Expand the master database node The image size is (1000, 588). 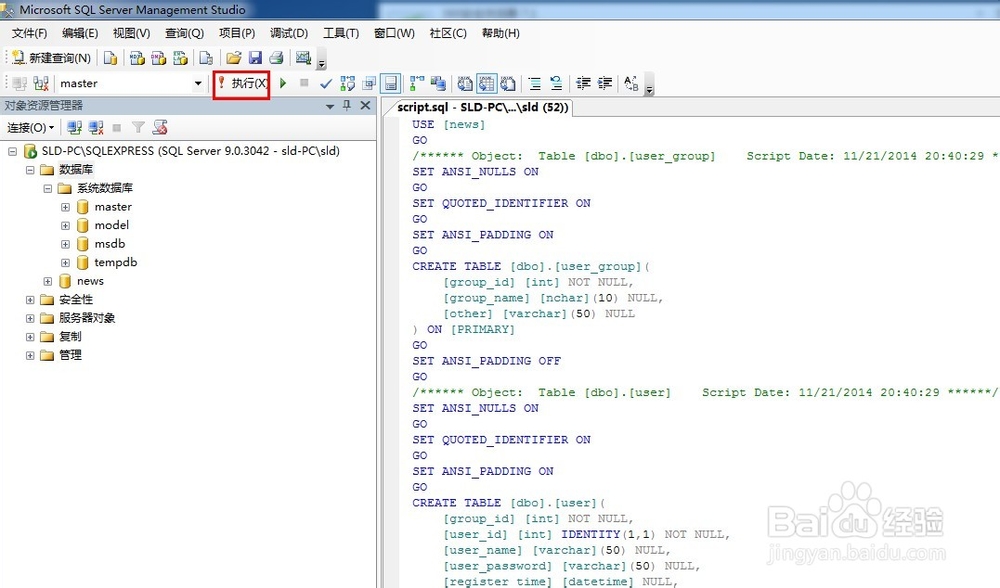[66, 207]
